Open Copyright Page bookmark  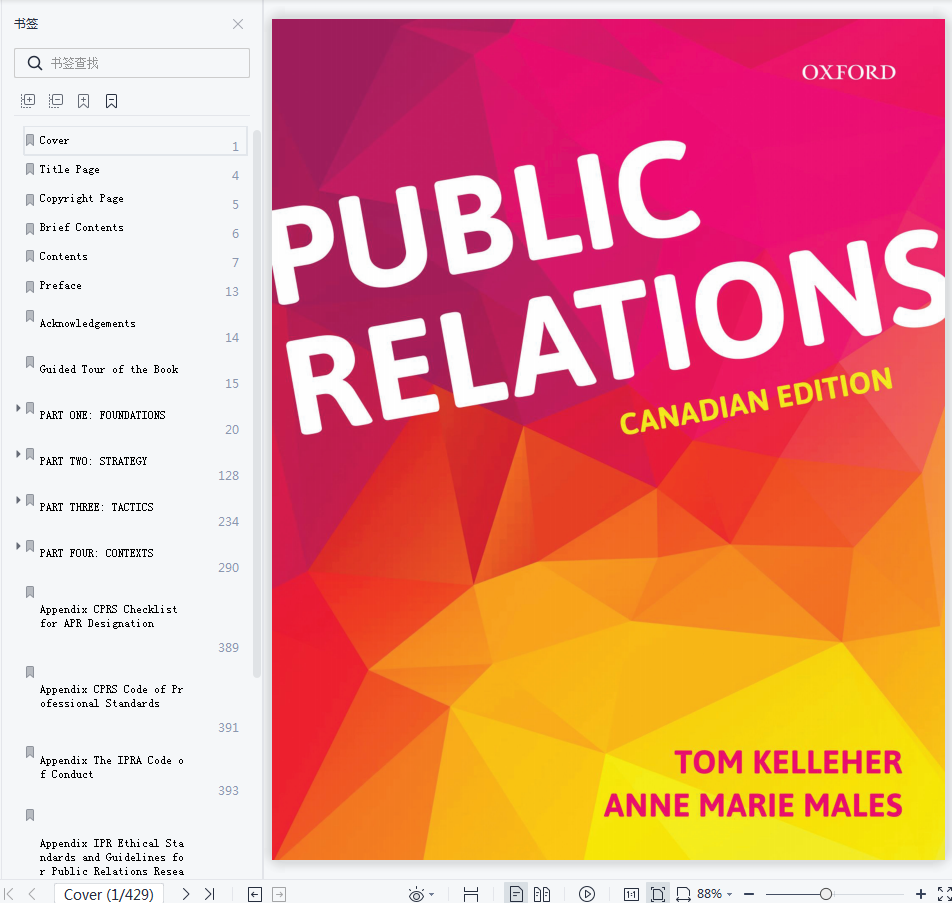click(x=81, y=199)
